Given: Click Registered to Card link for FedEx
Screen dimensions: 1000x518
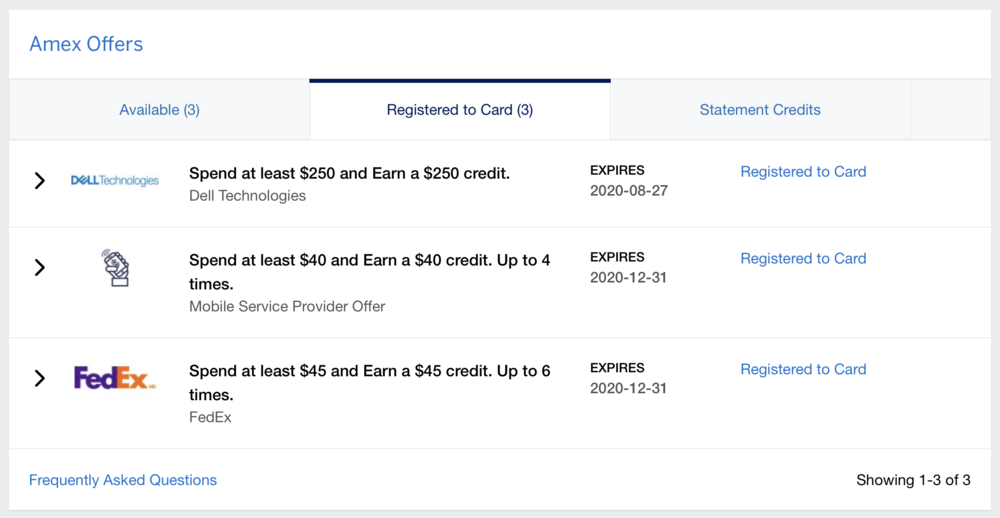Looking at the screenshot, I should coord(803,370).
